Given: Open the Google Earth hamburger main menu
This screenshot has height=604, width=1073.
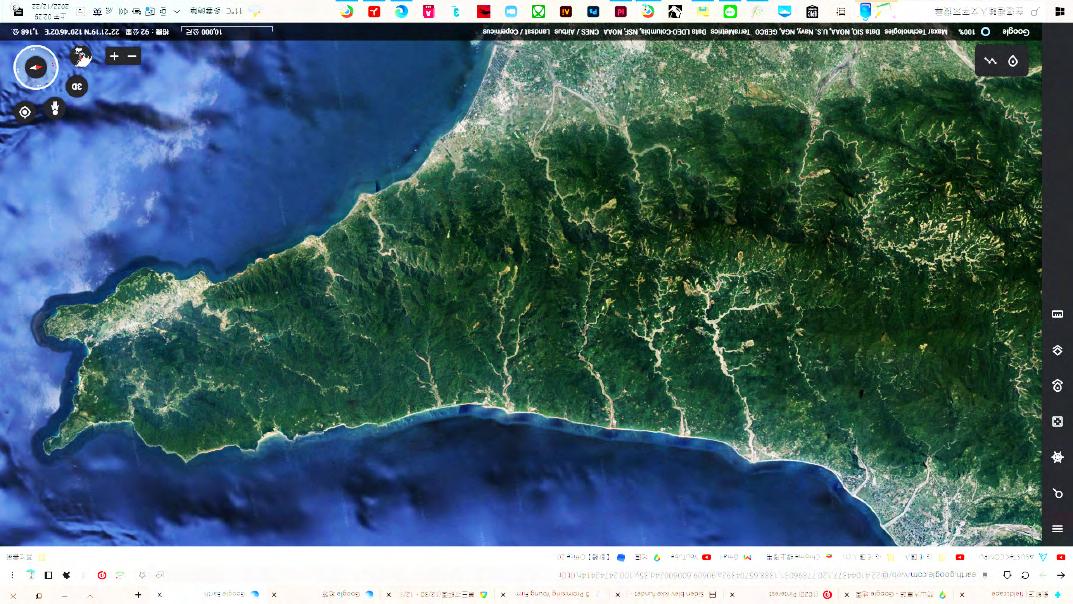Looking at the screenshot, I should 1057,528.
